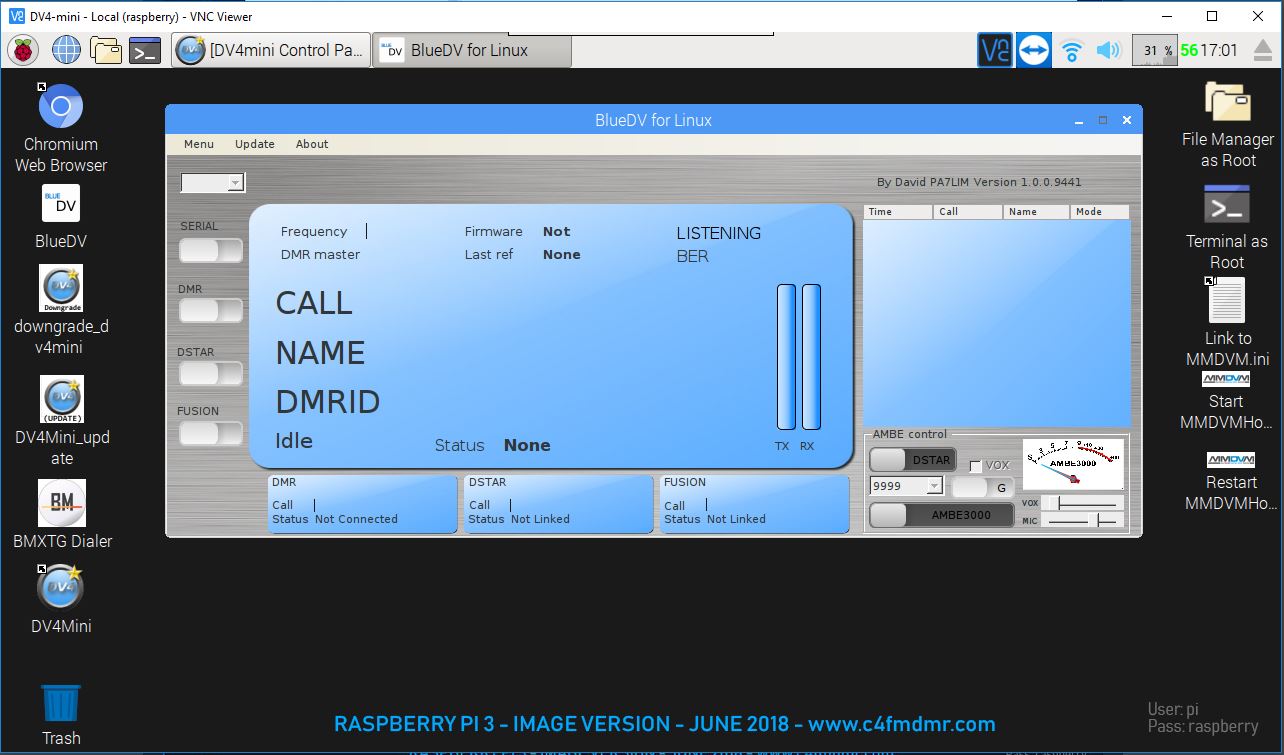This screenshot has width=1284, height=755.
Task: Open the About menu in BlueDV
Action: (x=312, y=144)
